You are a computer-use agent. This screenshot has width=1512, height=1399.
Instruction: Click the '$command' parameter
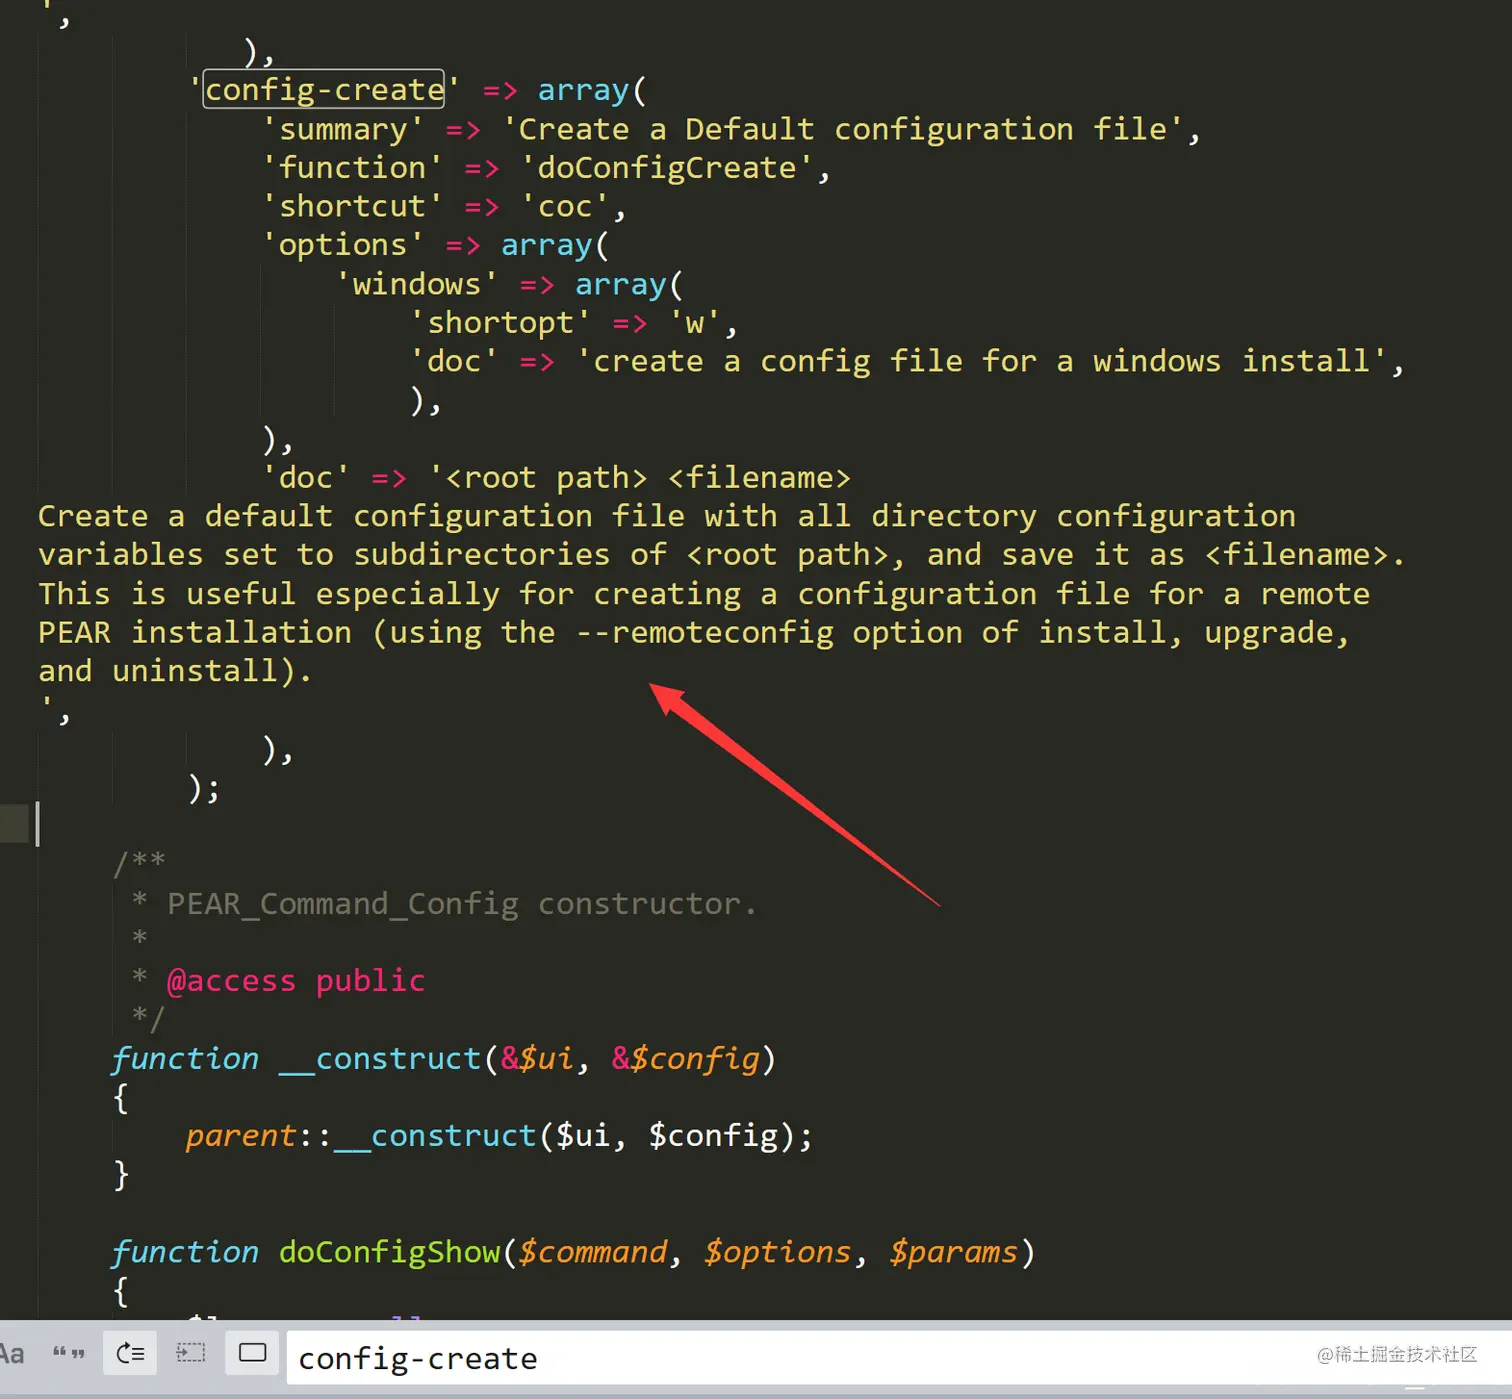(593, 1252)
